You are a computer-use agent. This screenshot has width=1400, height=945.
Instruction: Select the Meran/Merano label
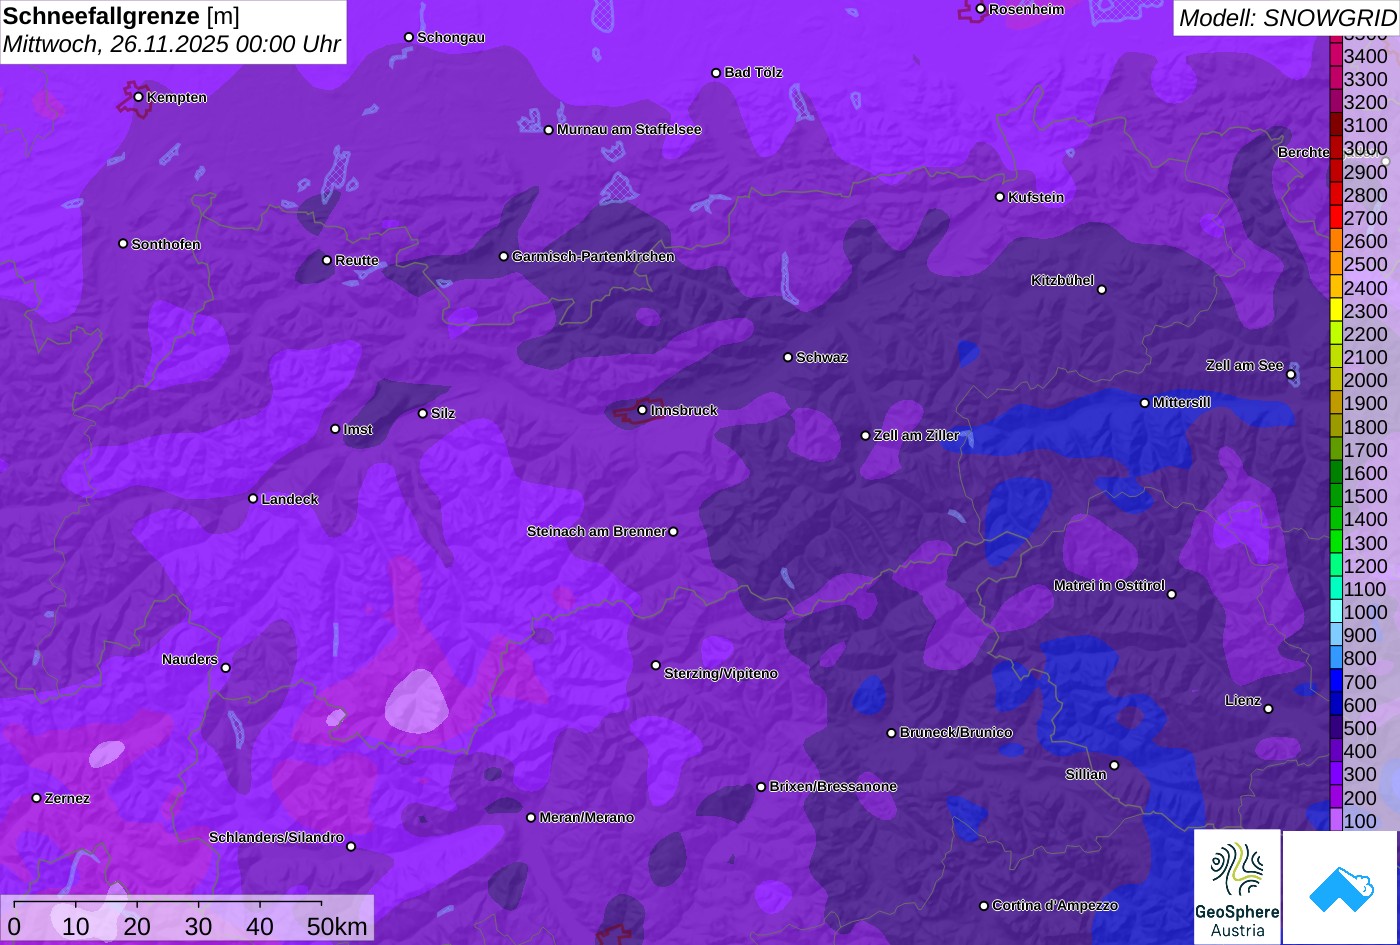(x=587, y=817)
